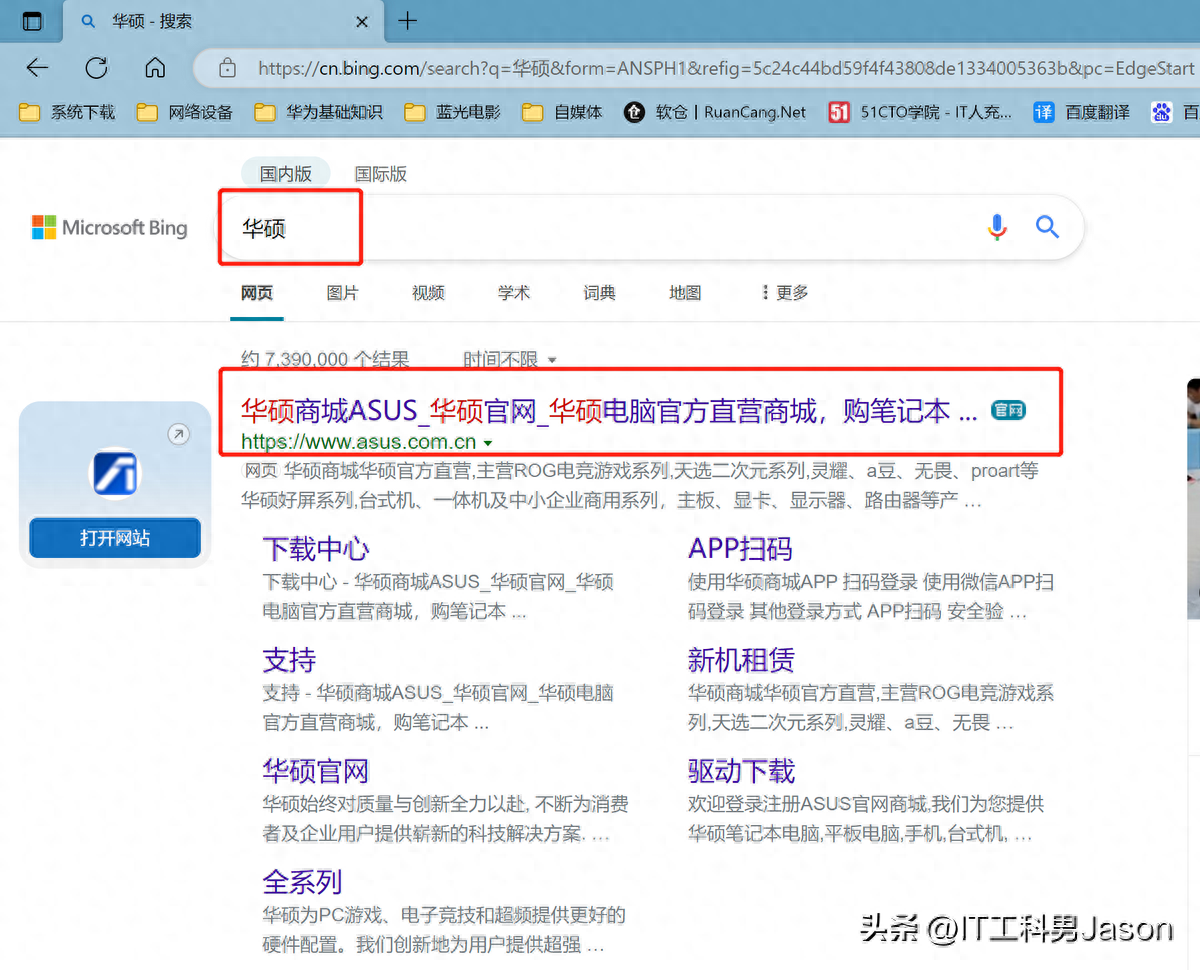Open the 驱动下载 link
Viewport: 1200px width, 970px height.
tap(741, 771)
